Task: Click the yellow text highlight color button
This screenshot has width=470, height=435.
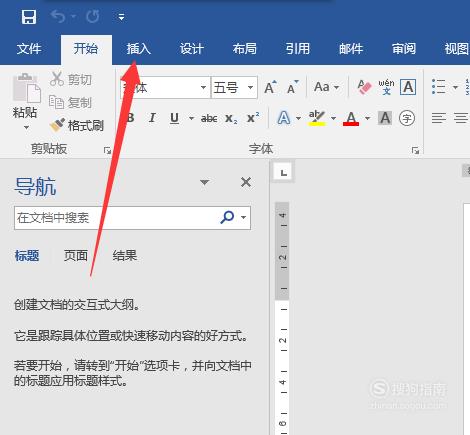Action: pyautogui.click(x=317, y=118)
